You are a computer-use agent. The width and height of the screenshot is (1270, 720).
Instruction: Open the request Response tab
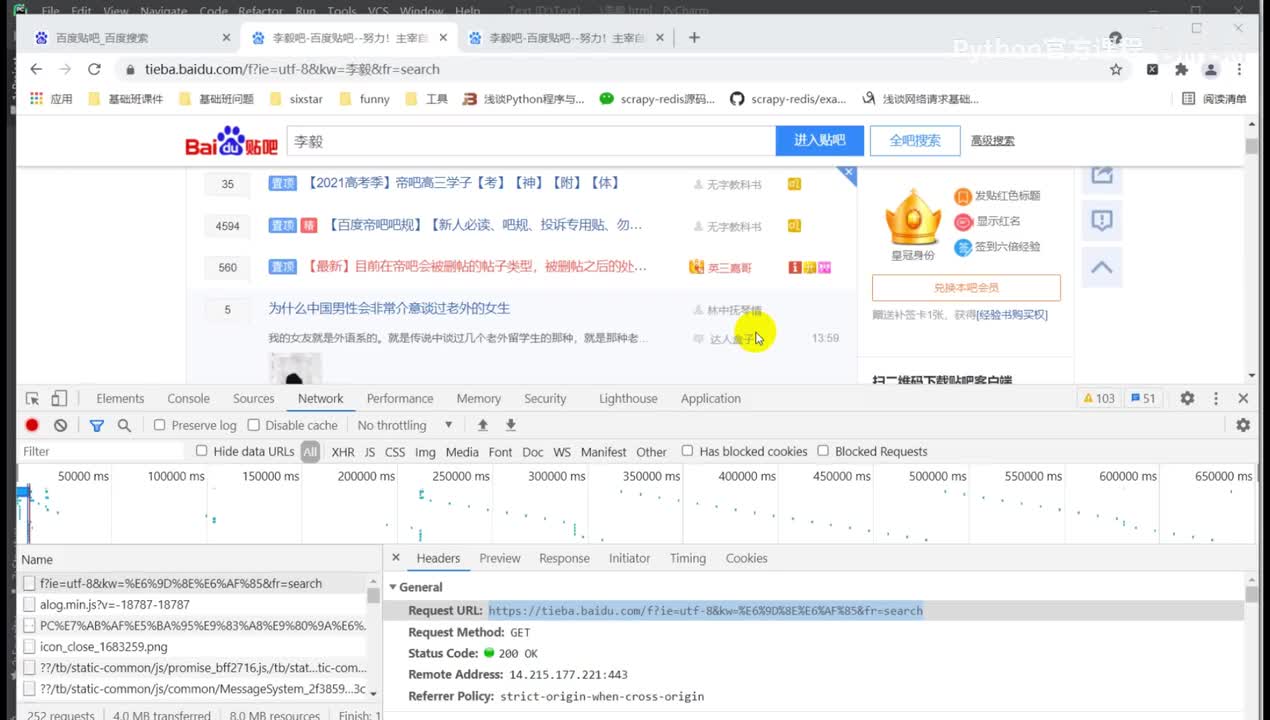point(564,558)
